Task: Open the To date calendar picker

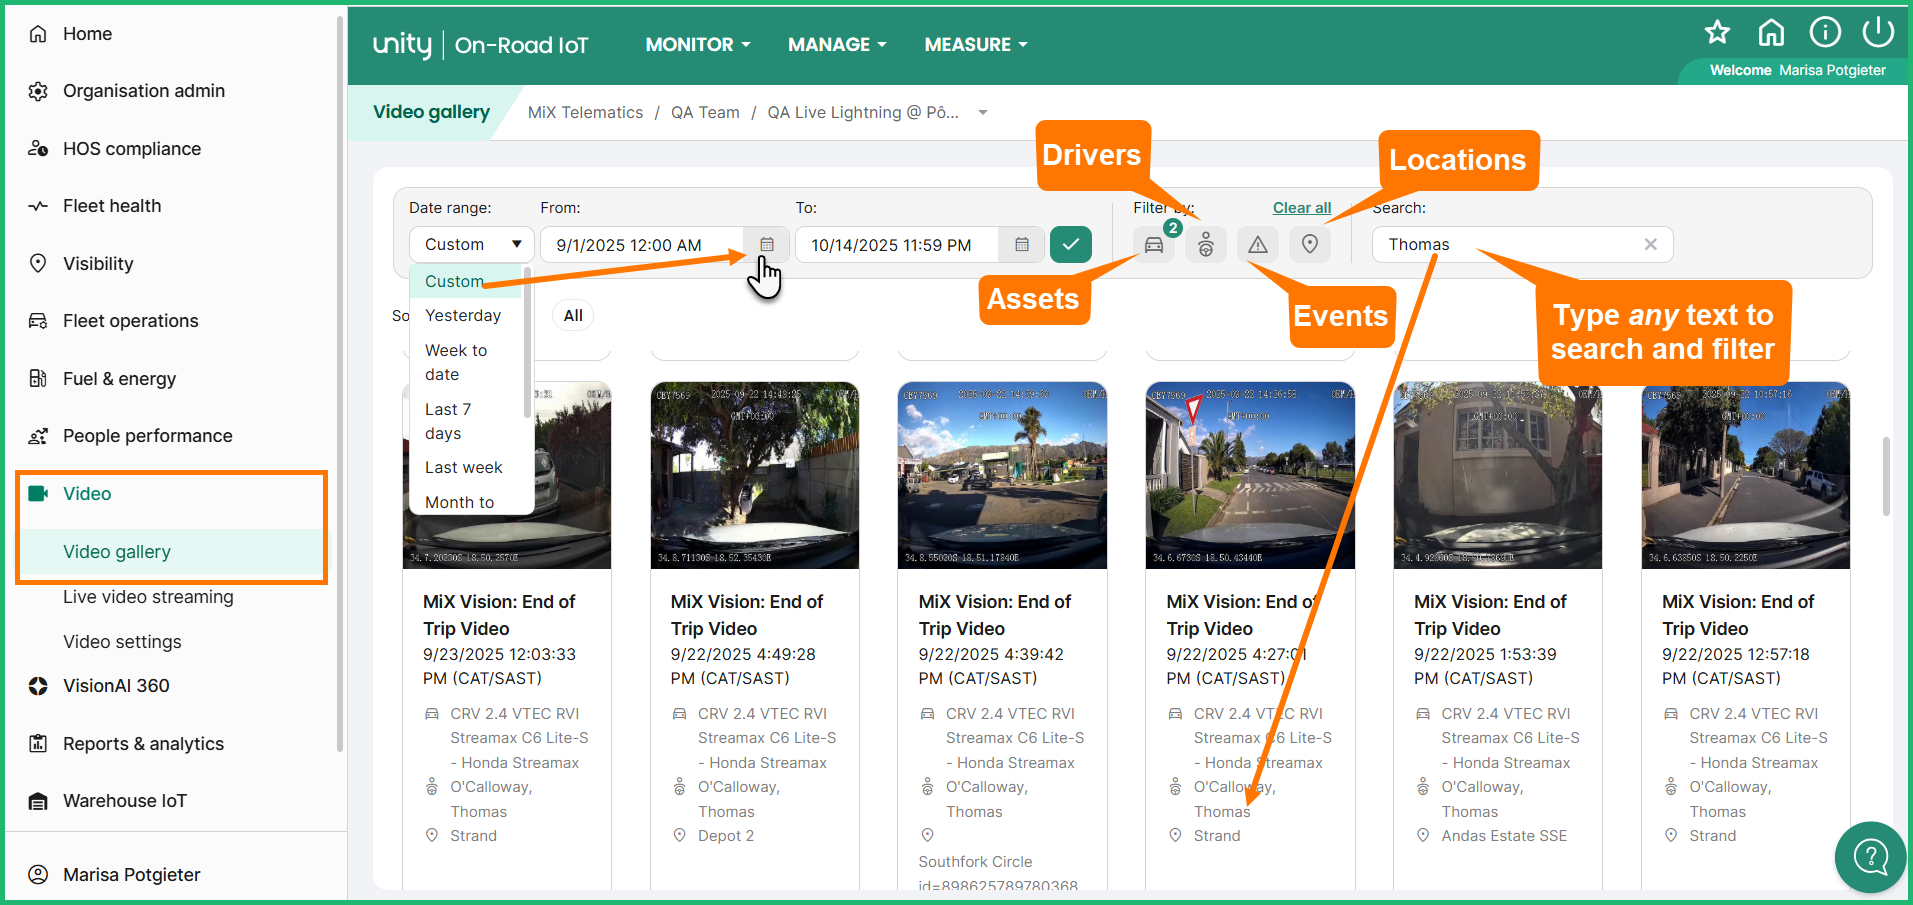Action: [1022, 245]
